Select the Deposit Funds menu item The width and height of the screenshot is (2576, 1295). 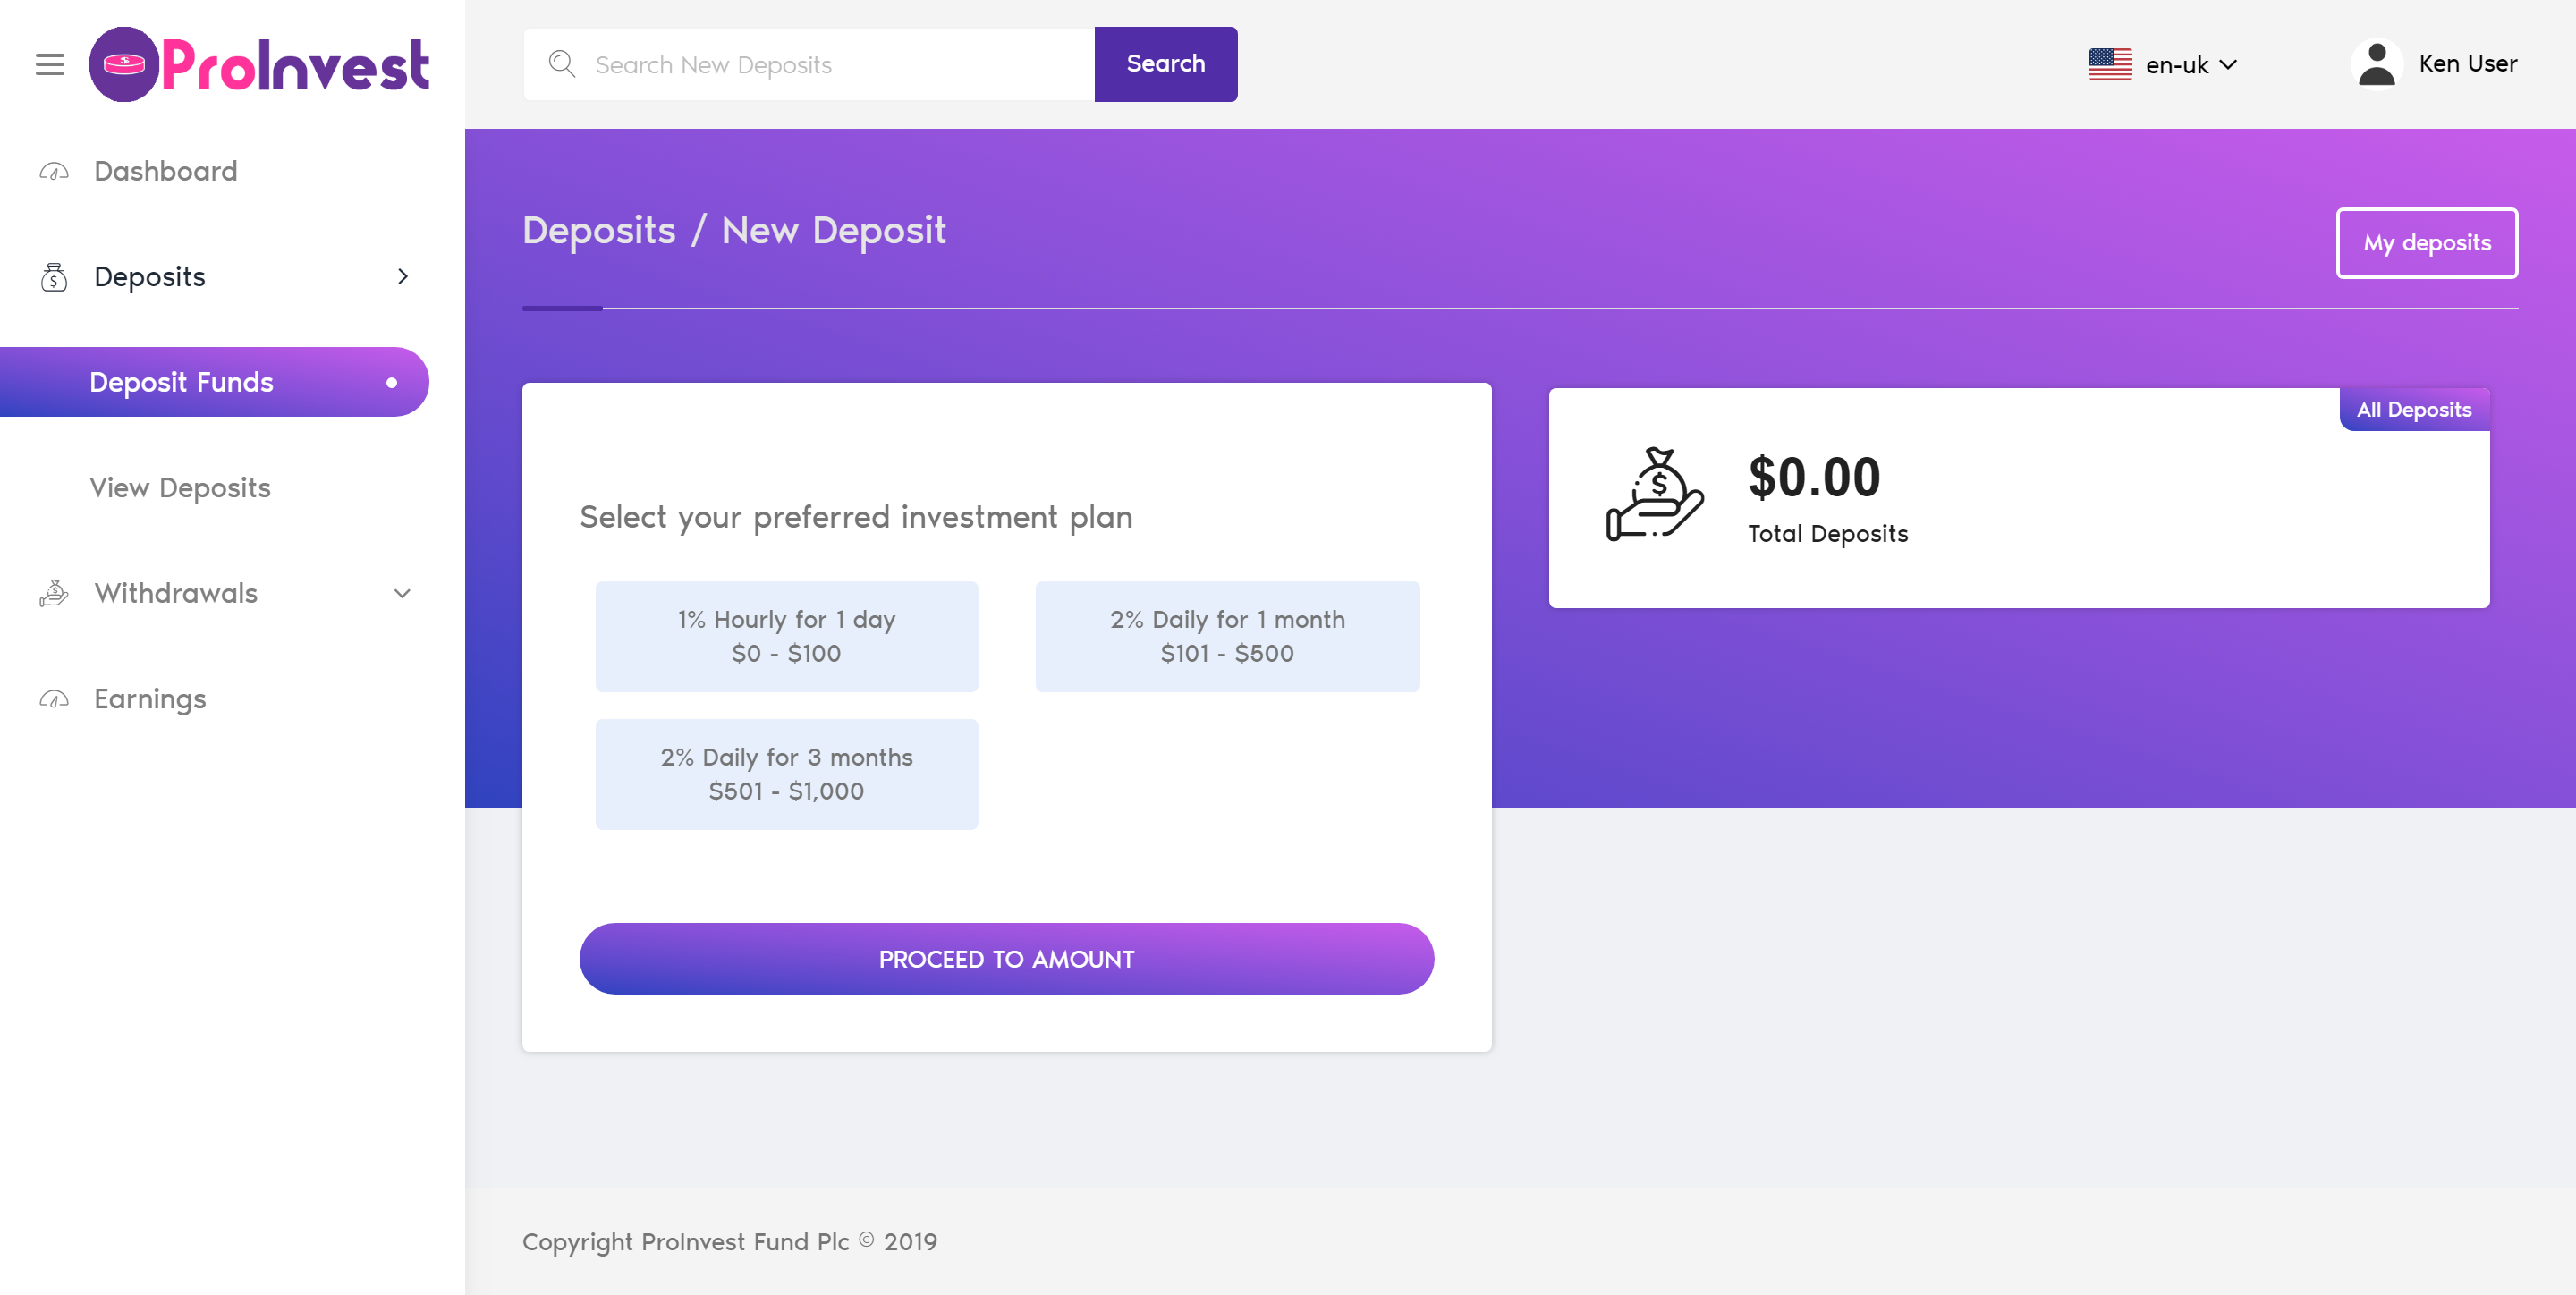pyautogui.click(x=214, y=382)
